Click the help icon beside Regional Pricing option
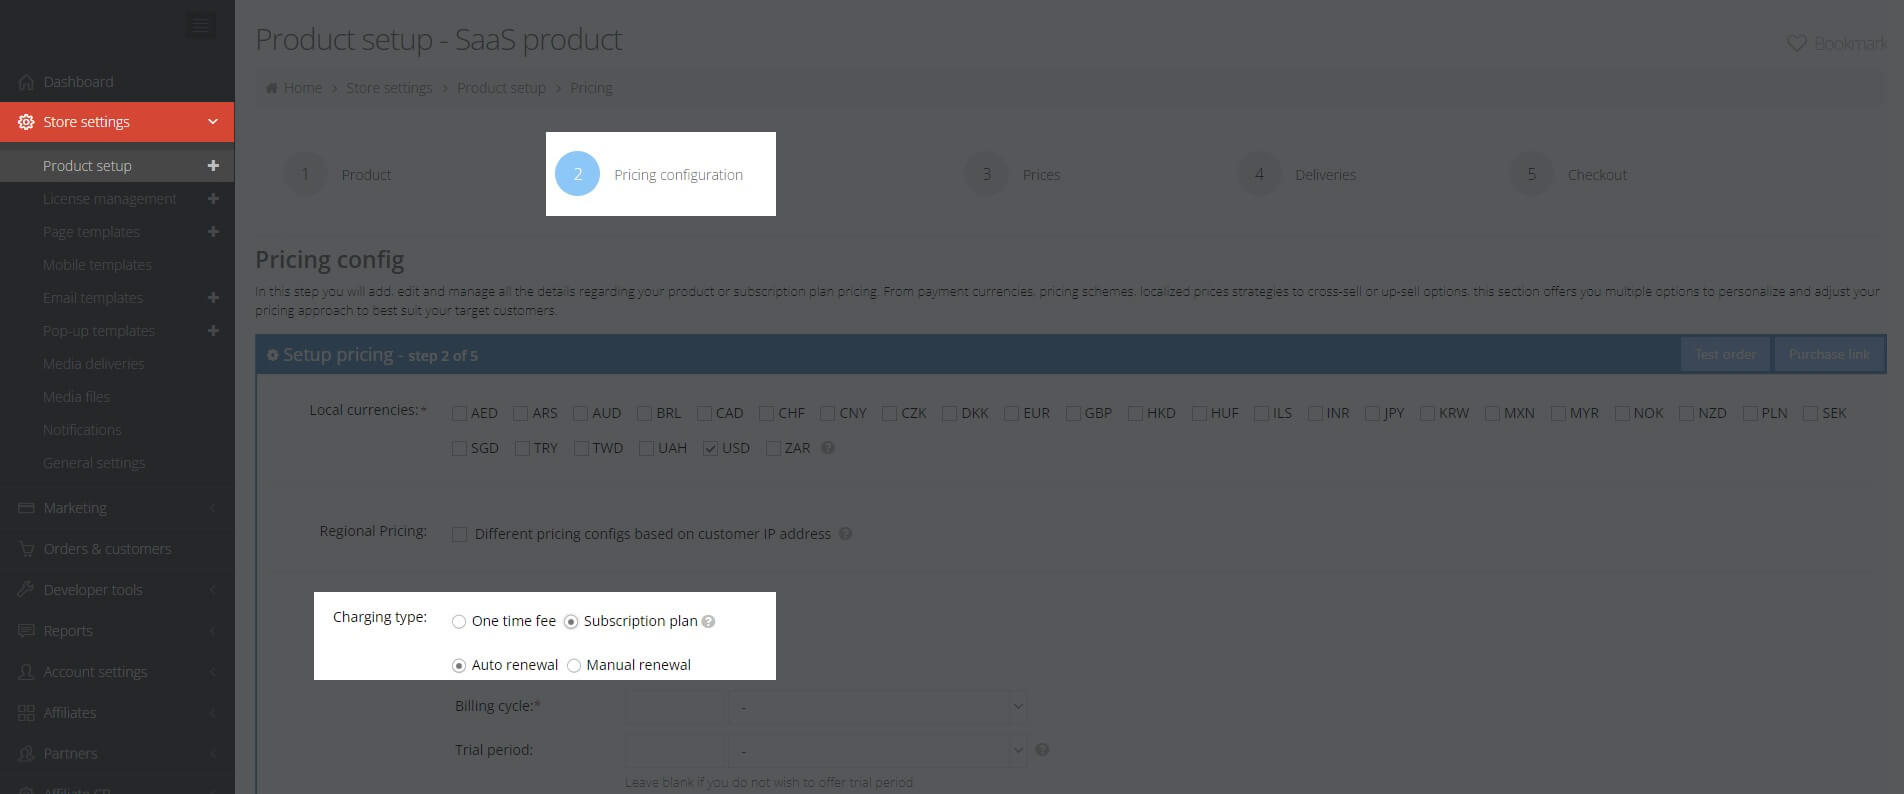 (x=845, y=534)
